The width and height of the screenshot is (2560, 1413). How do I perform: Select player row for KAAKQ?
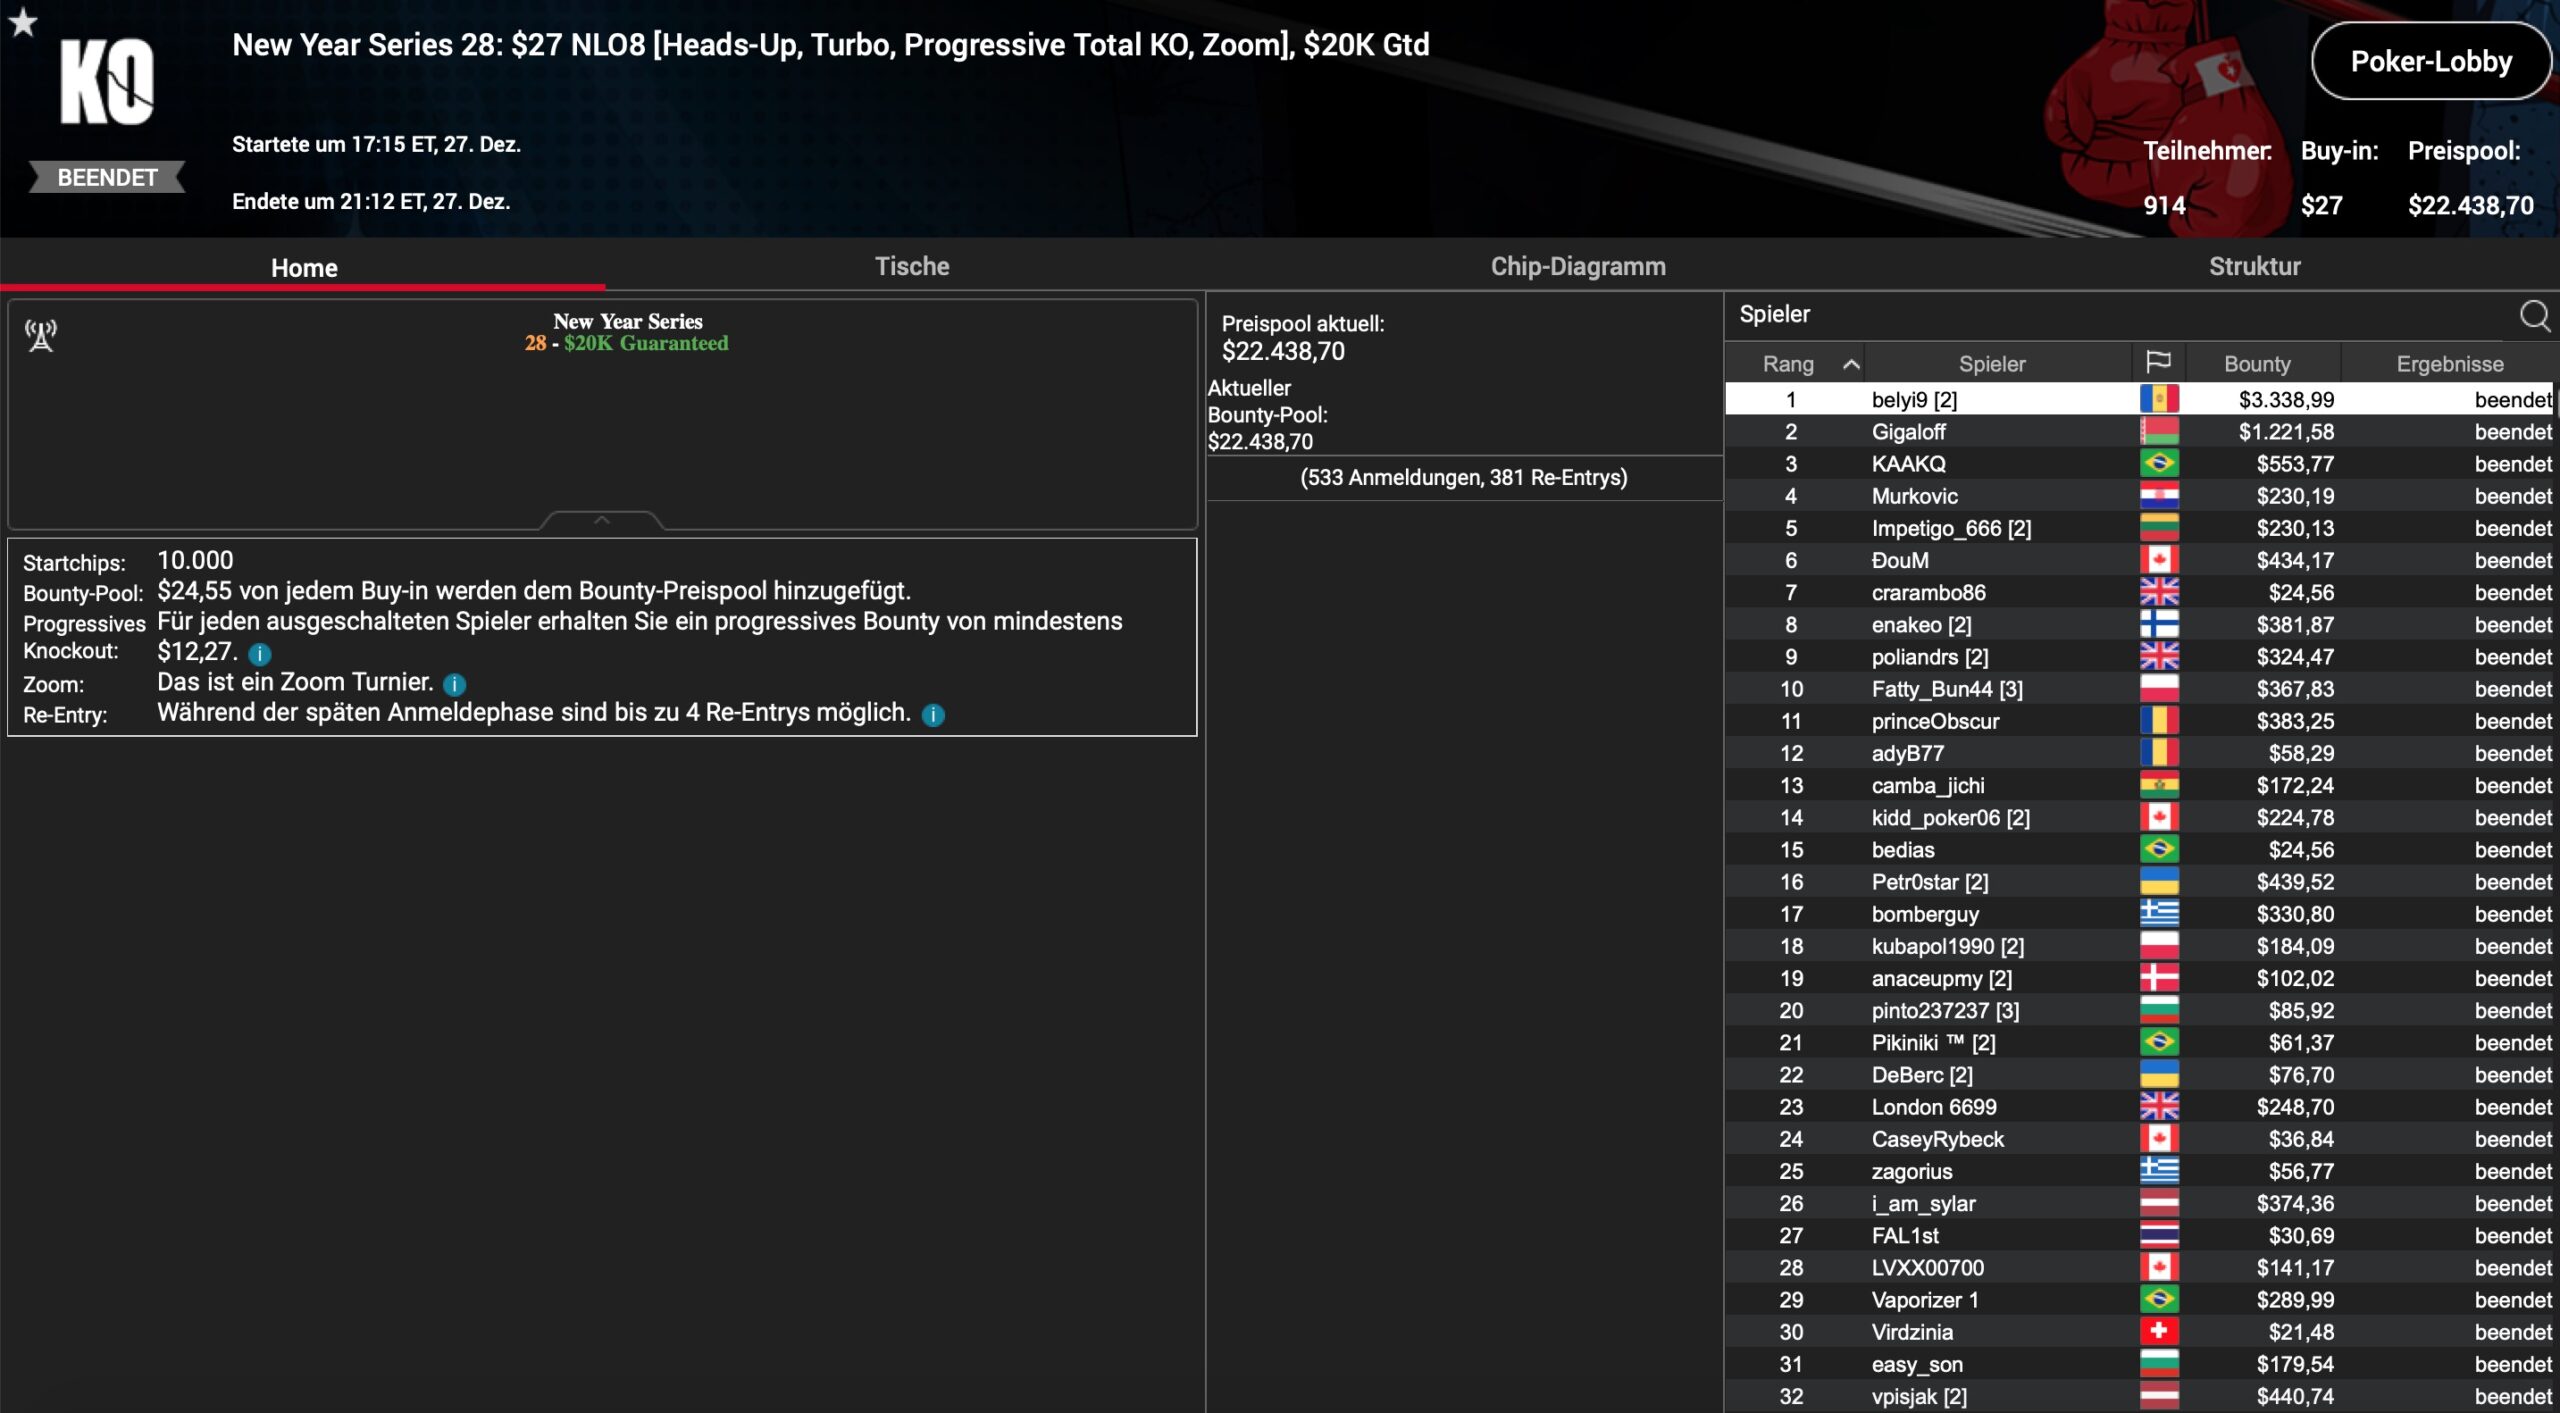(1908, 464)
